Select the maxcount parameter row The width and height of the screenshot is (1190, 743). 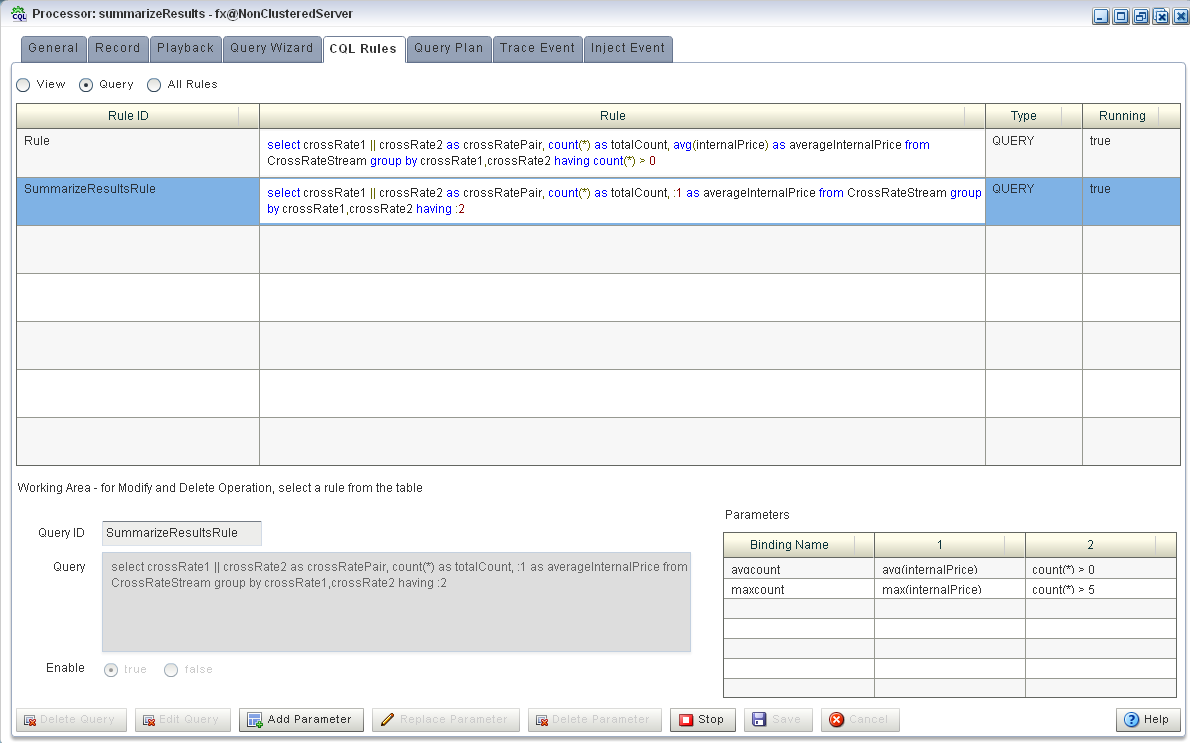coord(949,590)
